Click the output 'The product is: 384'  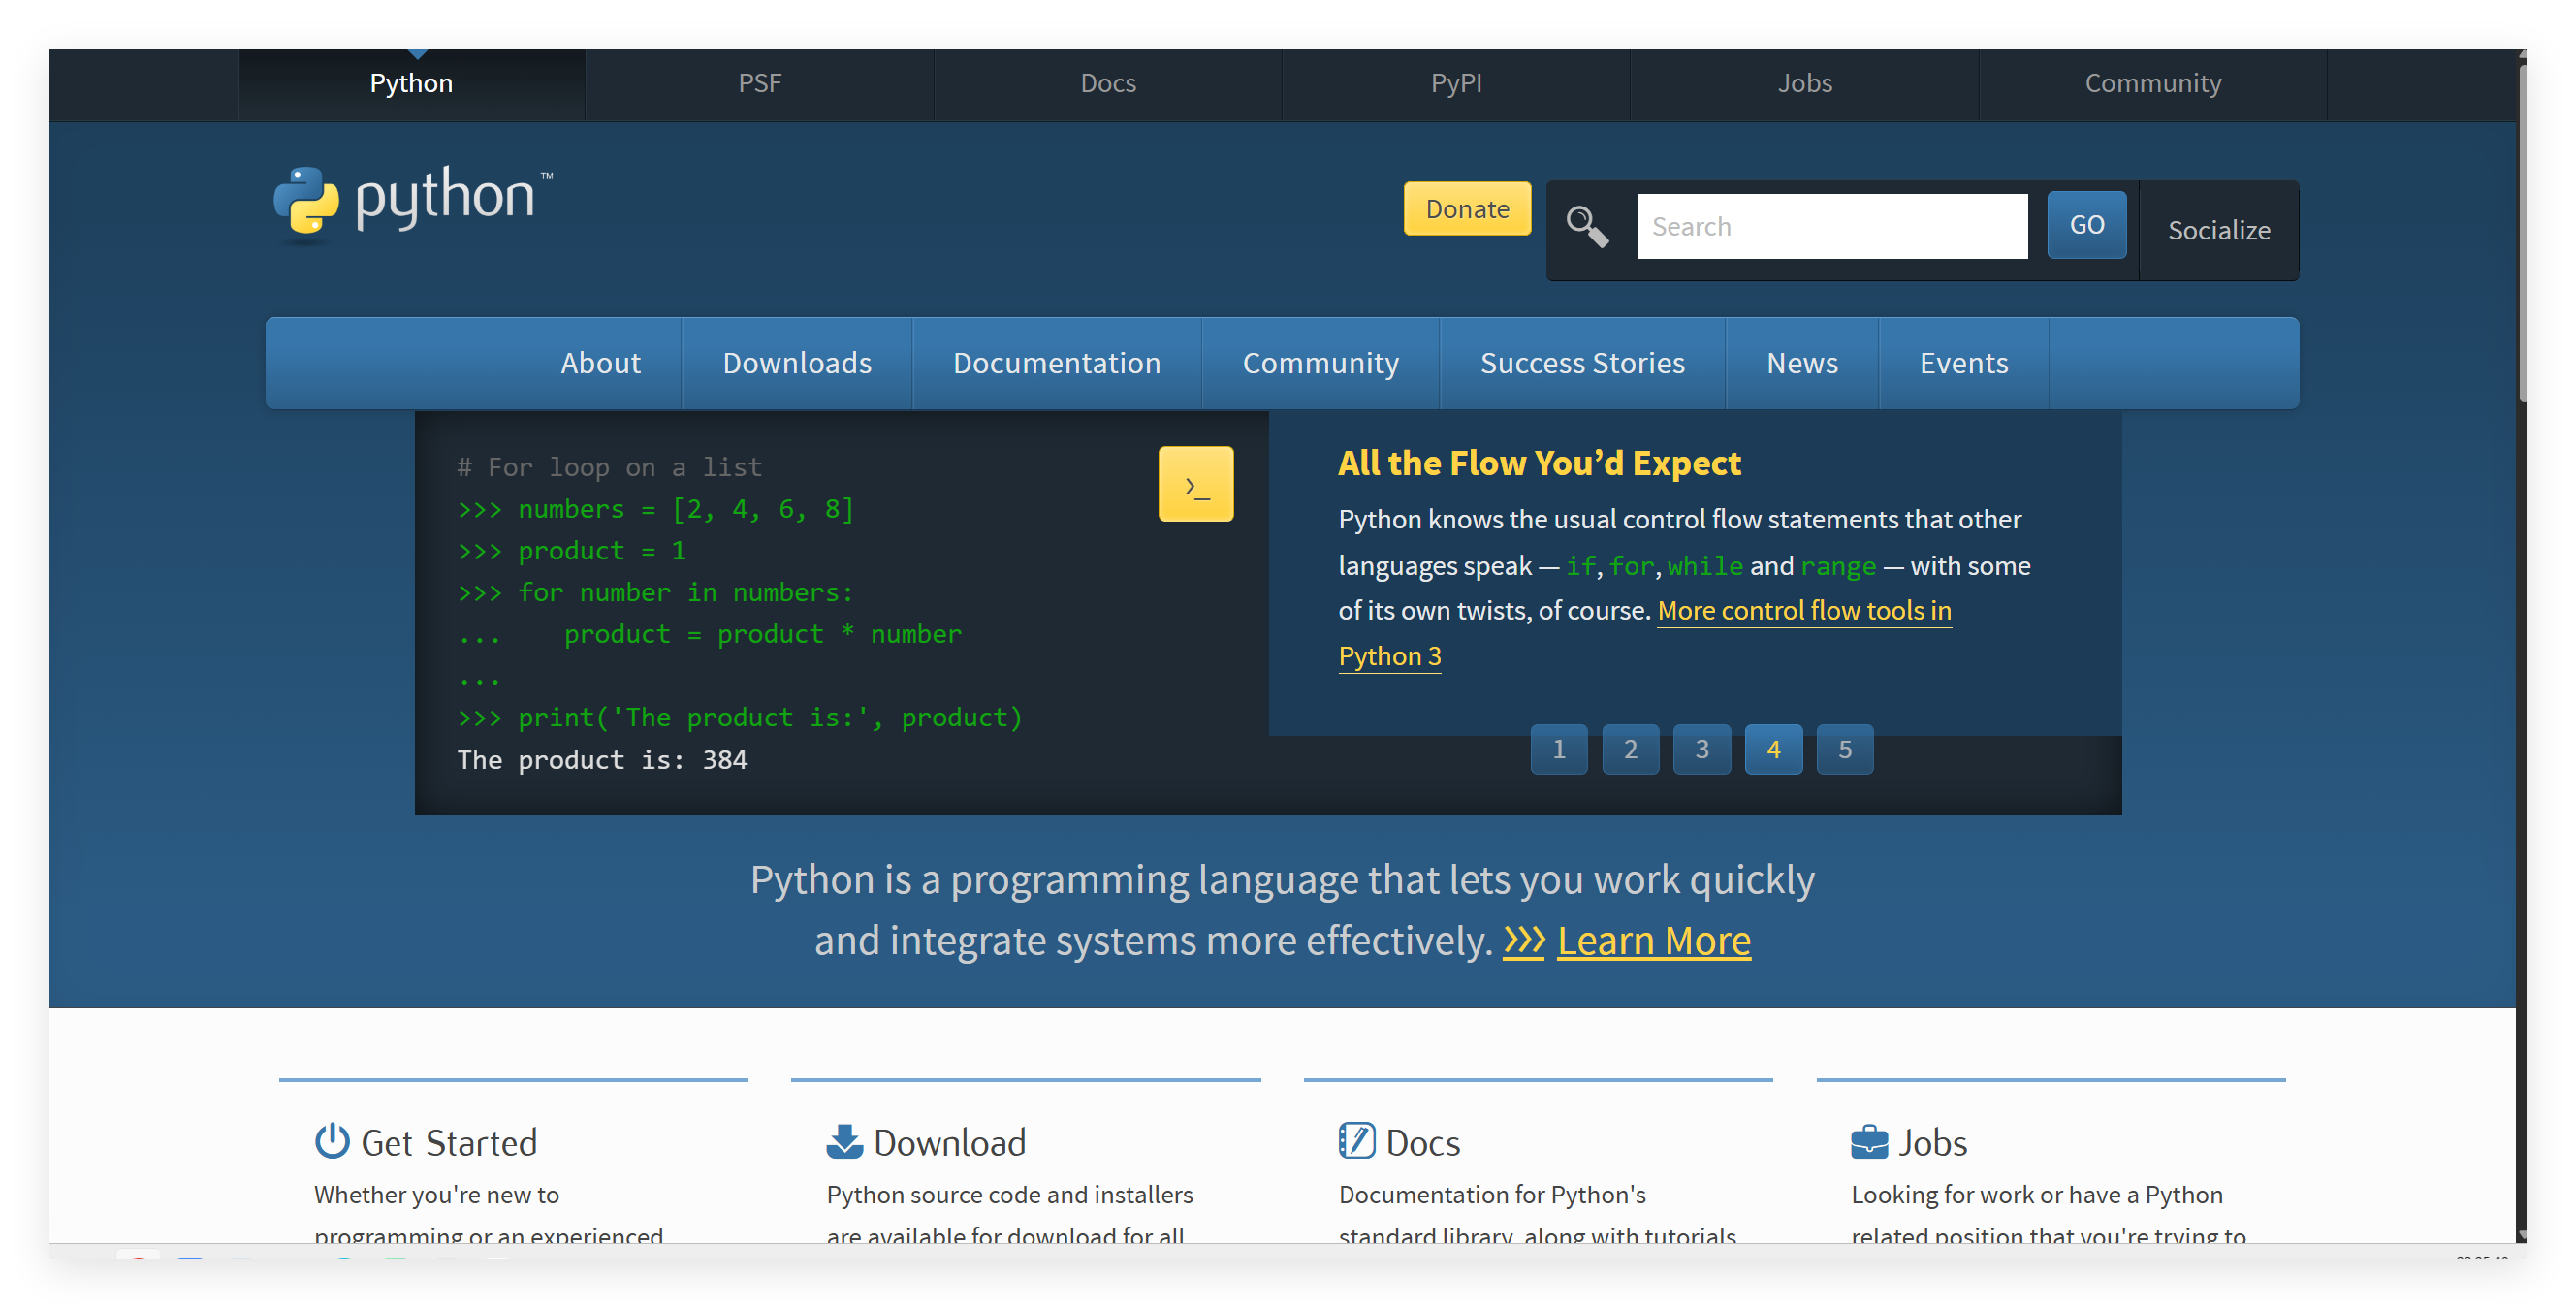pos(602,760)
